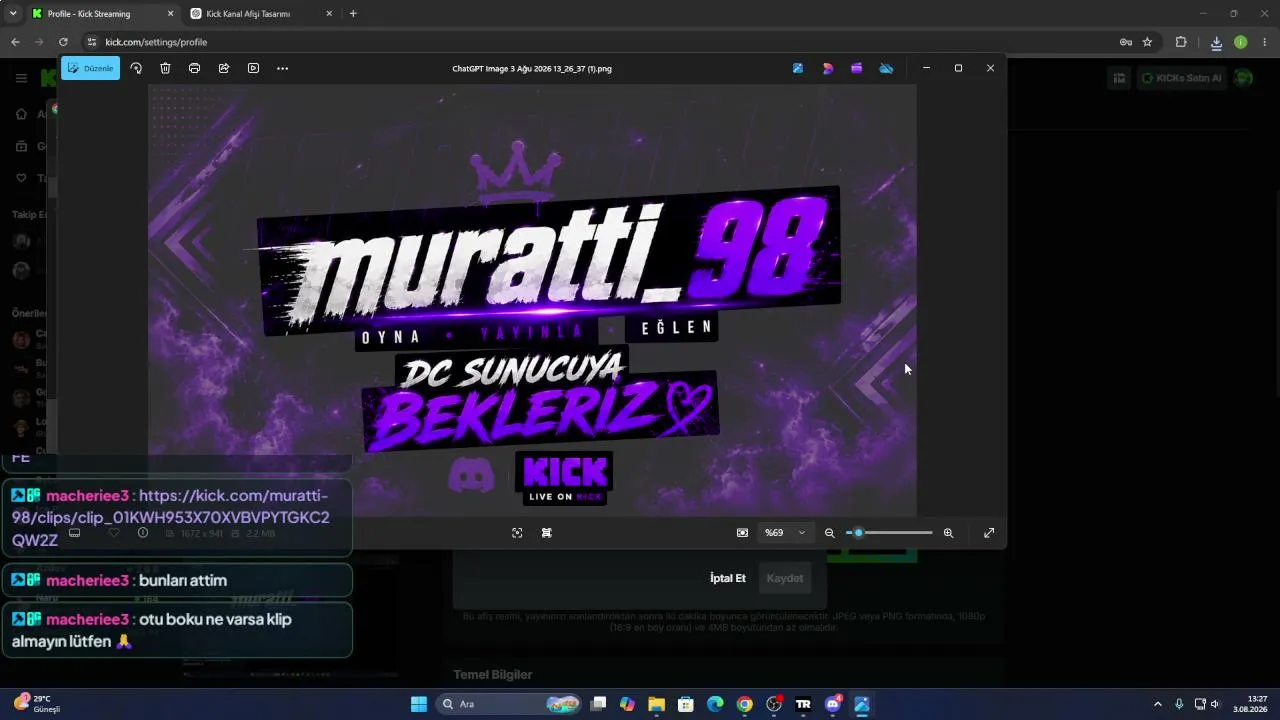
Task: Open Google Chrome from the taskbar
Action: (x=744, y=704)
